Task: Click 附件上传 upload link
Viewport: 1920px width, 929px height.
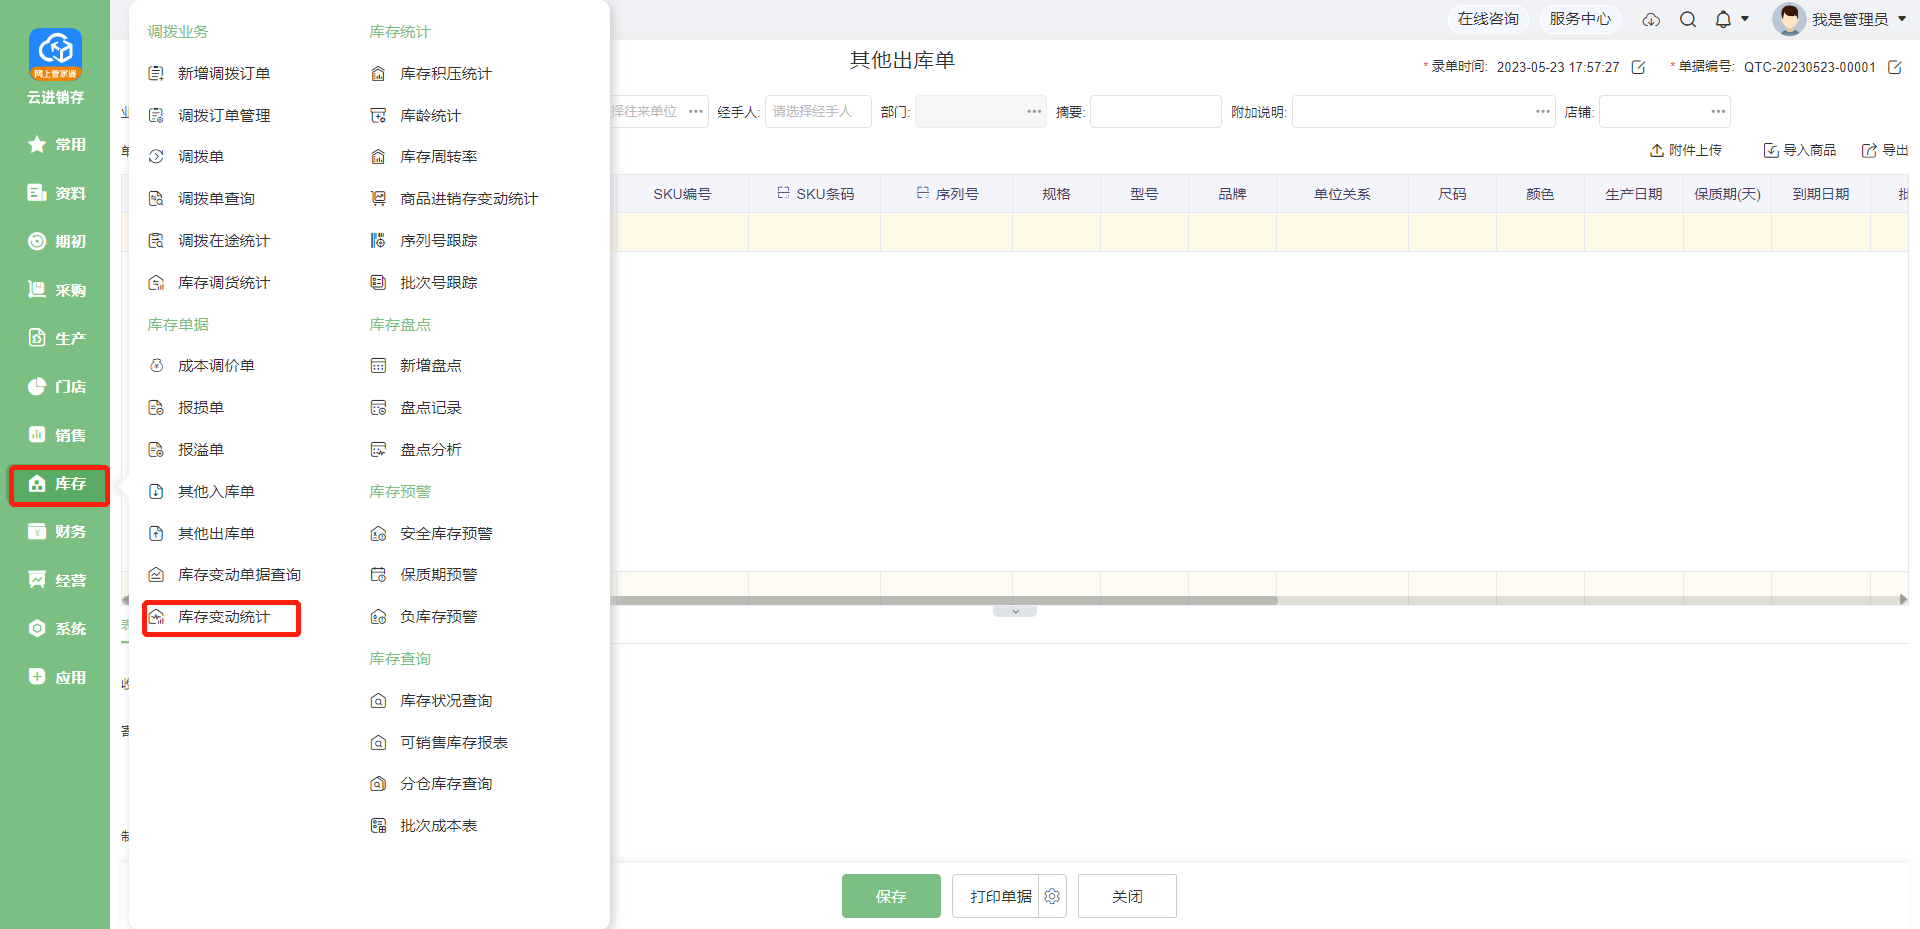Action: tap(1686, 150)
